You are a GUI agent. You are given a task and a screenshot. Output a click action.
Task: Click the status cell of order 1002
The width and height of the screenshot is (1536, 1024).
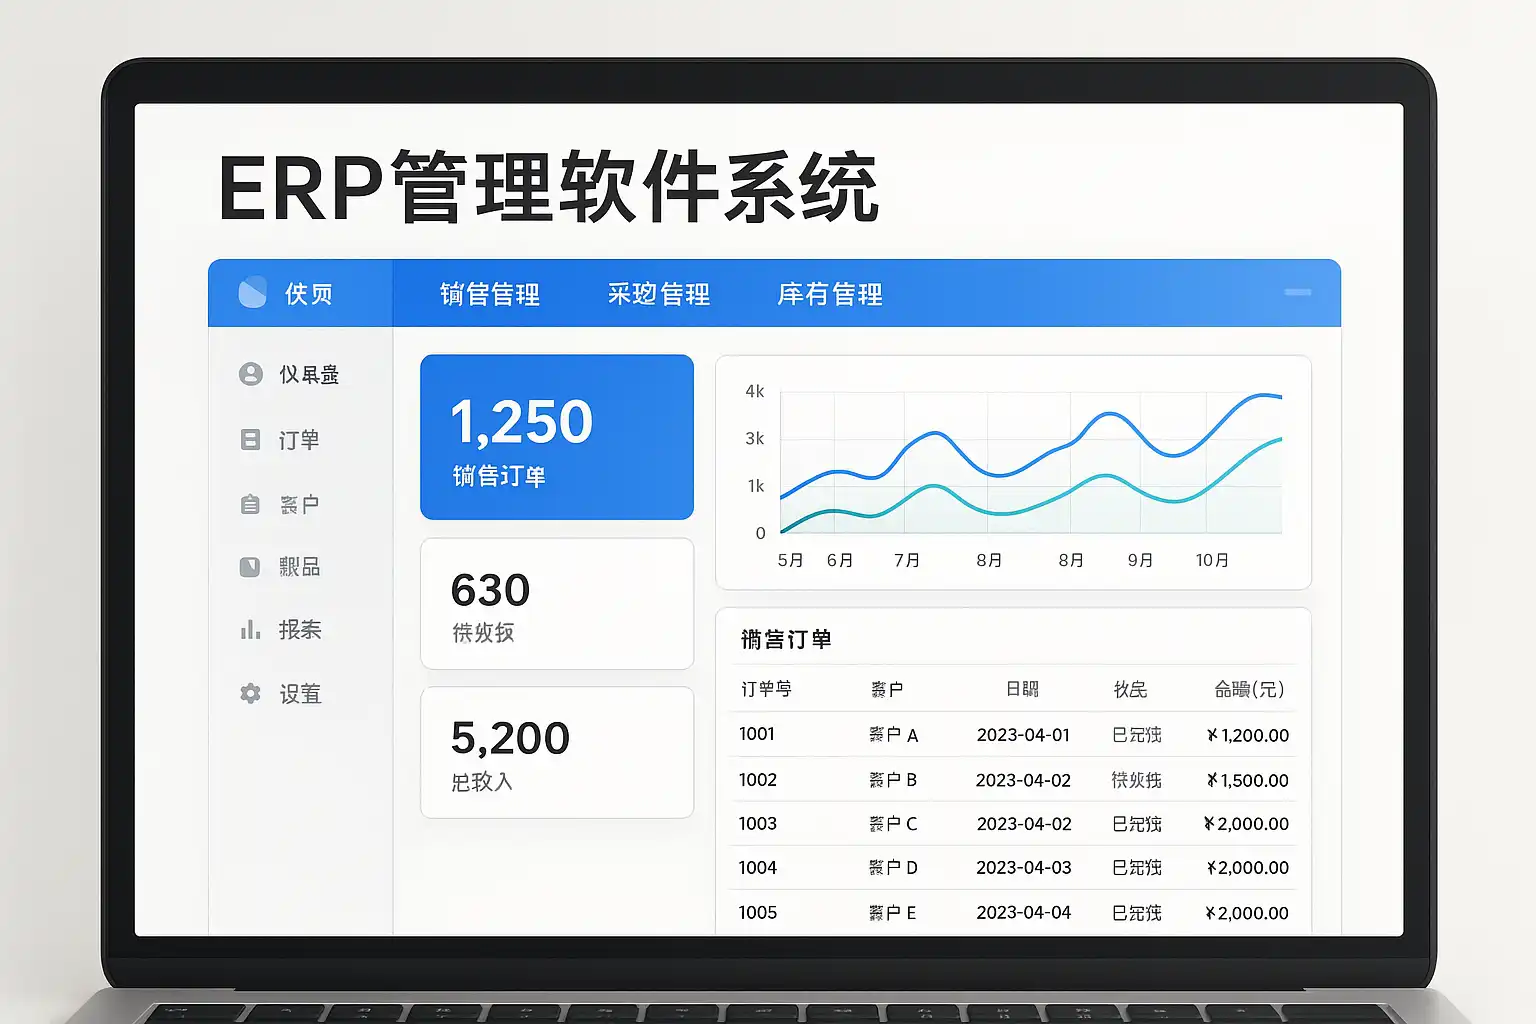click(x=1137, y=780)
